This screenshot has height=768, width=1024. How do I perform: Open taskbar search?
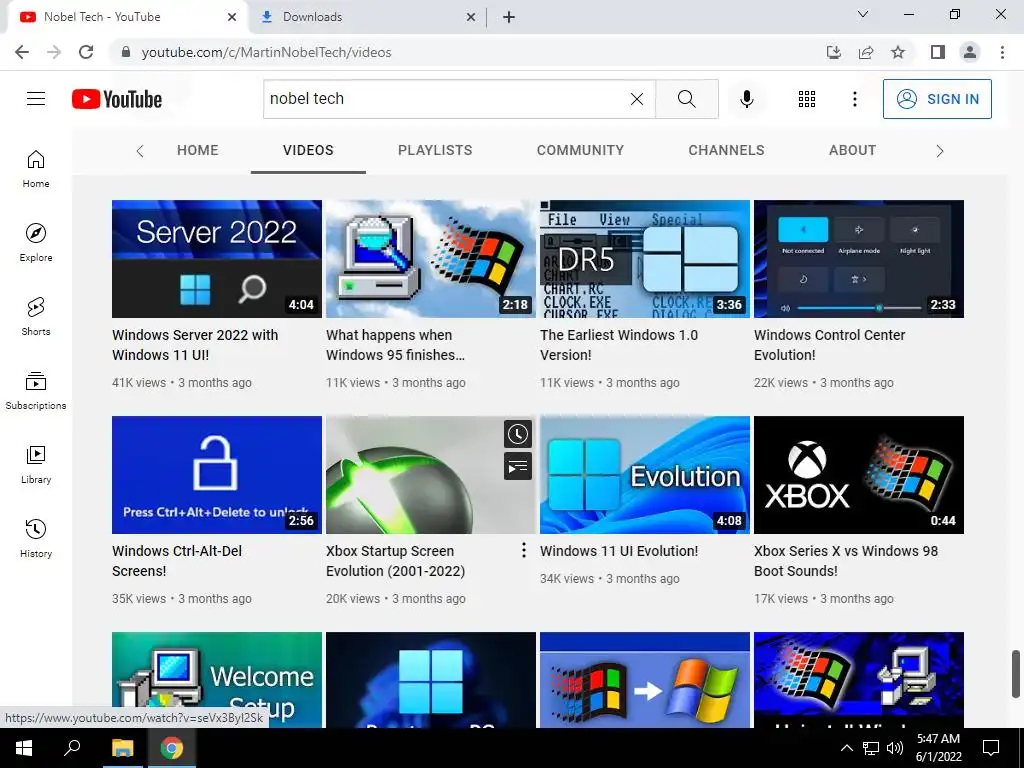(72, 748)
